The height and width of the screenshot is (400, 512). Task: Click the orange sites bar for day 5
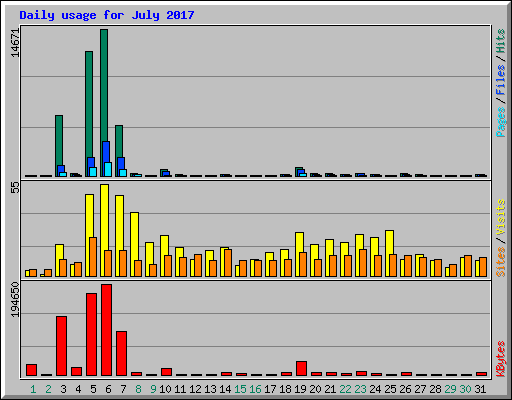pyautogui.click(x=93, y=257)
